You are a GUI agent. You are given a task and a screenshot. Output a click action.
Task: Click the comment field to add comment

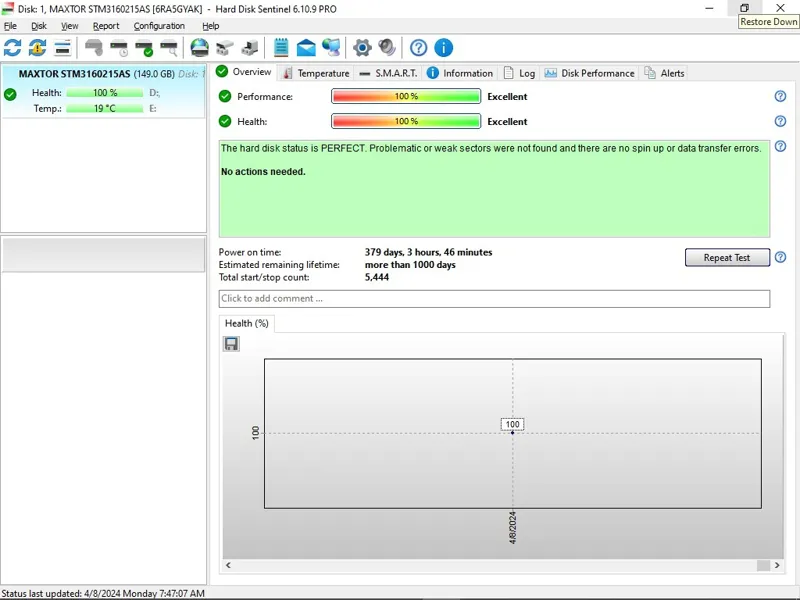[494, 298]
